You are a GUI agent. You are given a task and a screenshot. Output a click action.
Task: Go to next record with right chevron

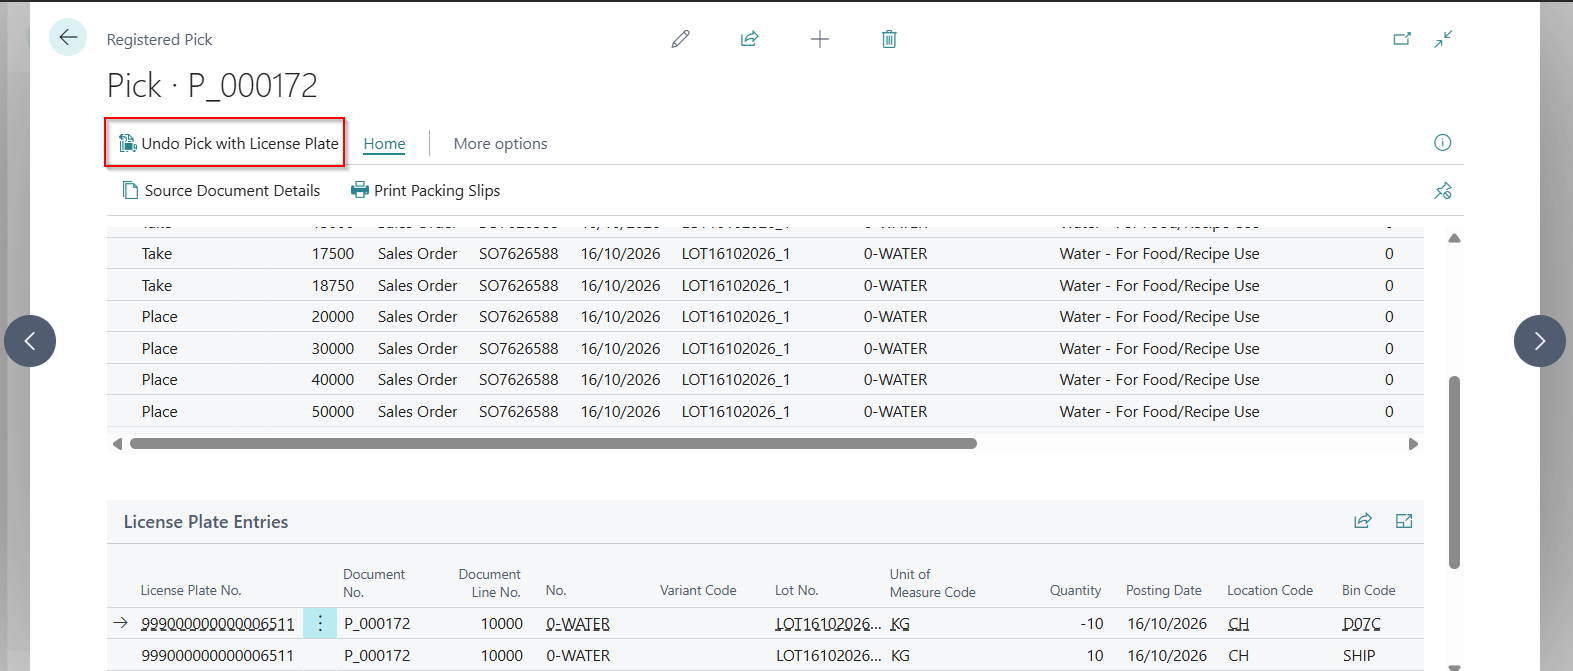(x=1540, y=341)
